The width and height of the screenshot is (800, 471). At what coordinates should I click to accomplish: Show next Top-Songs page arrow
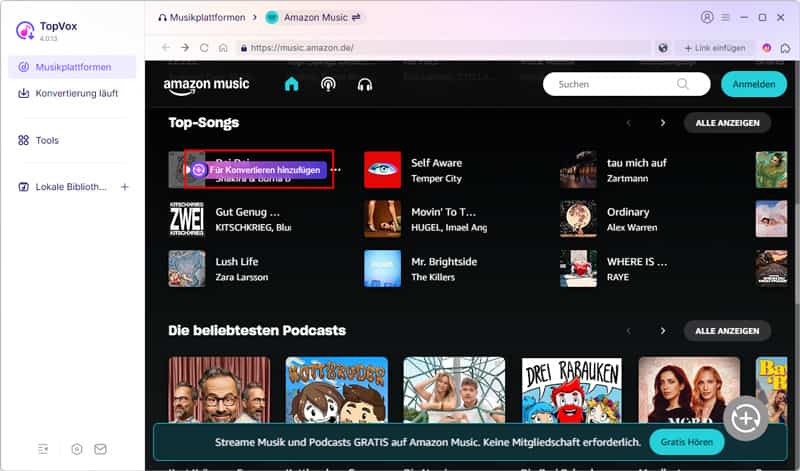662,123
